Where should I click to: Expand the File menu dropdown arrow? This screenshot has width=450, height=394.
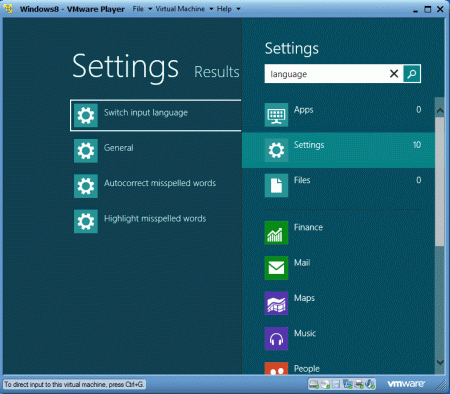pyautogui.click(x=150, y=9)
